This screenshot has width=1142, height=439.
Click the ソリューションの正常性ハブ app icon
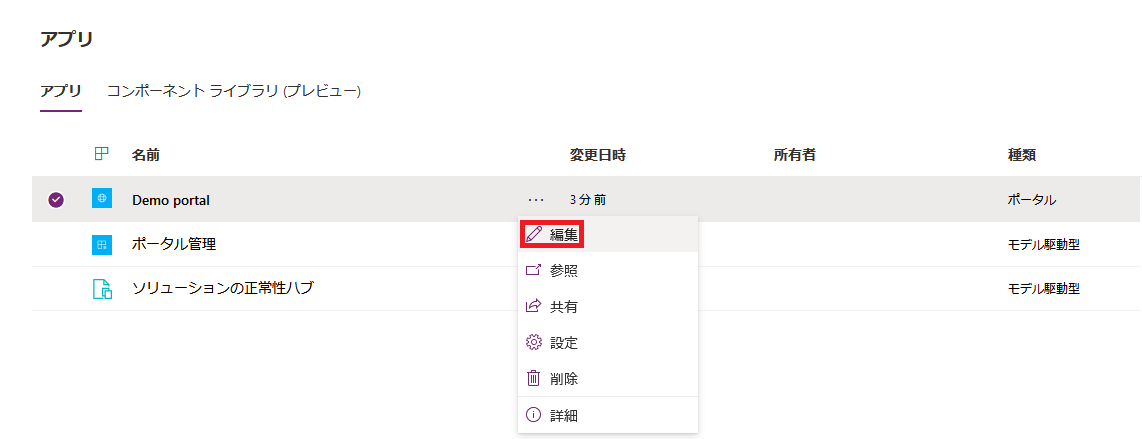[x=101, y=289]
